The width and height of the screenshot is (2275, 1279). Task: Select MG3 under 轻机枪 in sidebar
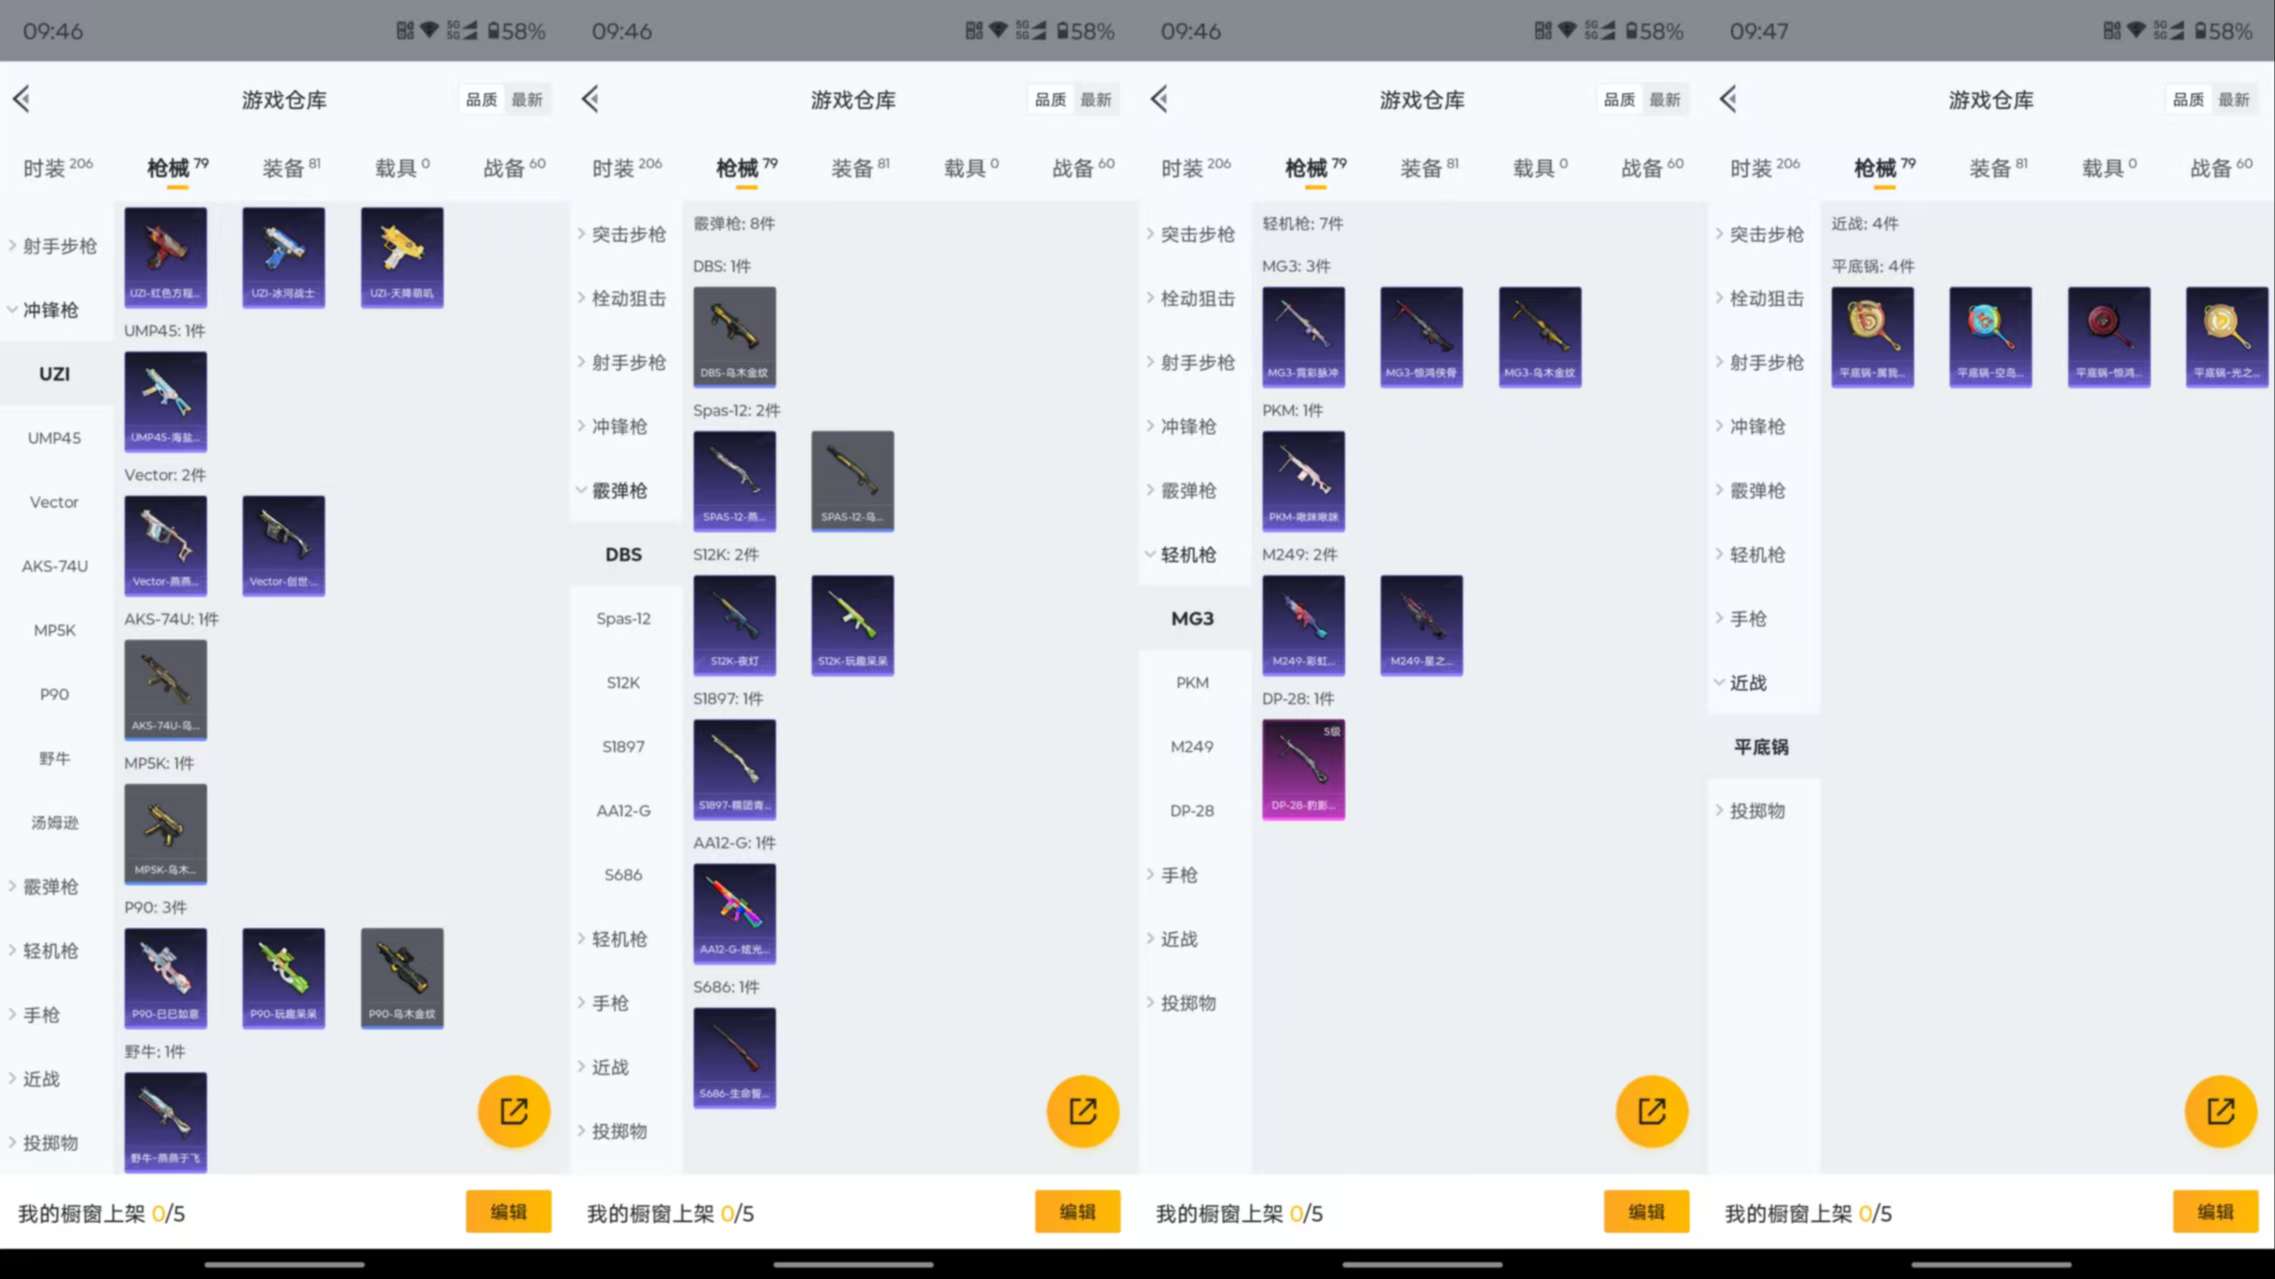(1193, 618)
